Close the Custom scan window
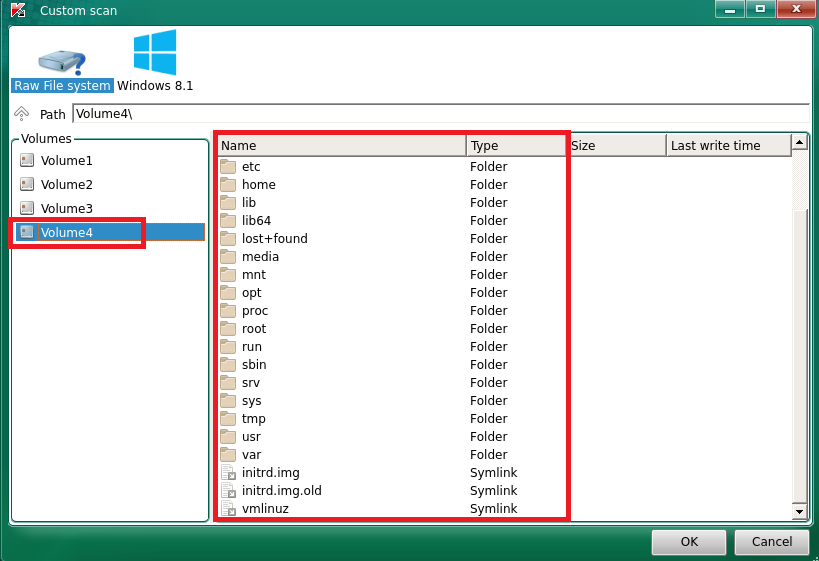819x561 pixels. point(796,9)
